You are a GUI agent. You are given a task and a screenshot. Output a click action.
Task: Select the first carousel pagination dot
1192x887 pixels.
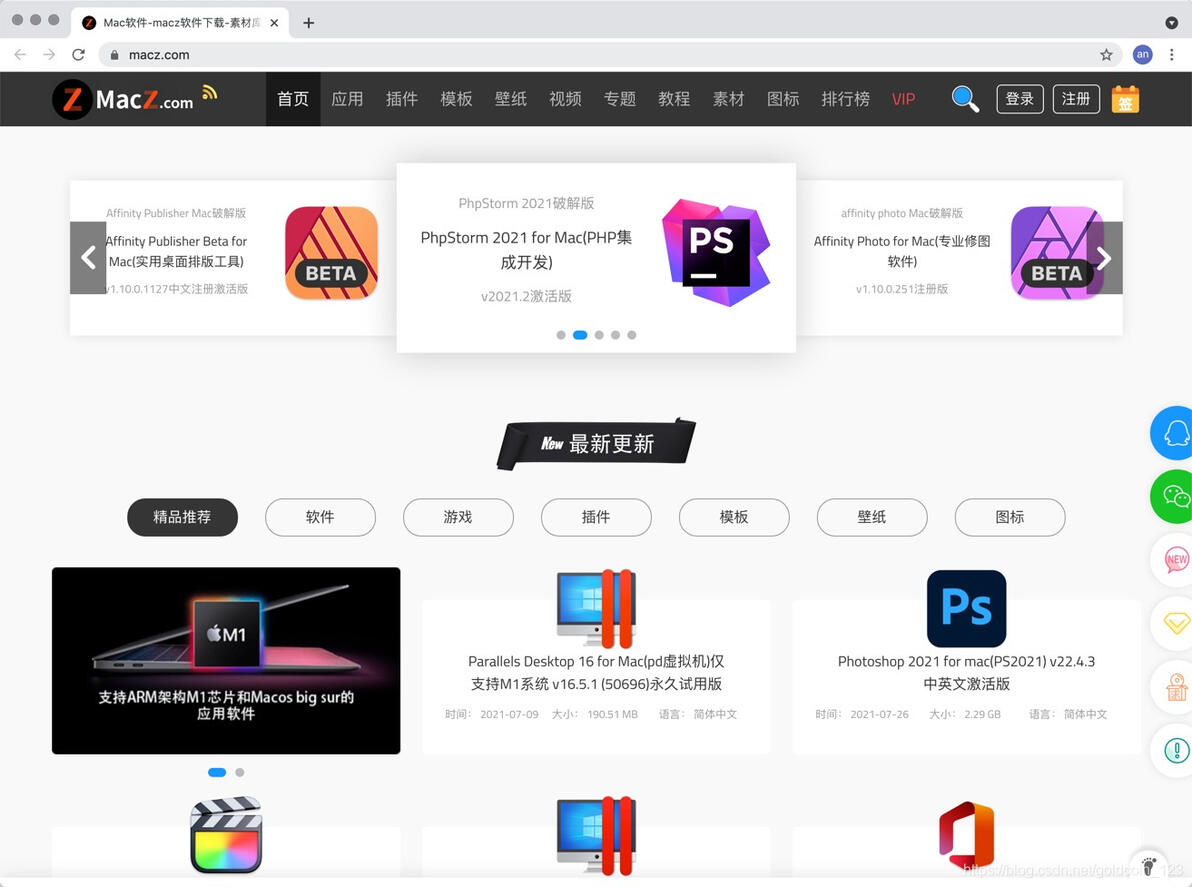(561, 335)
